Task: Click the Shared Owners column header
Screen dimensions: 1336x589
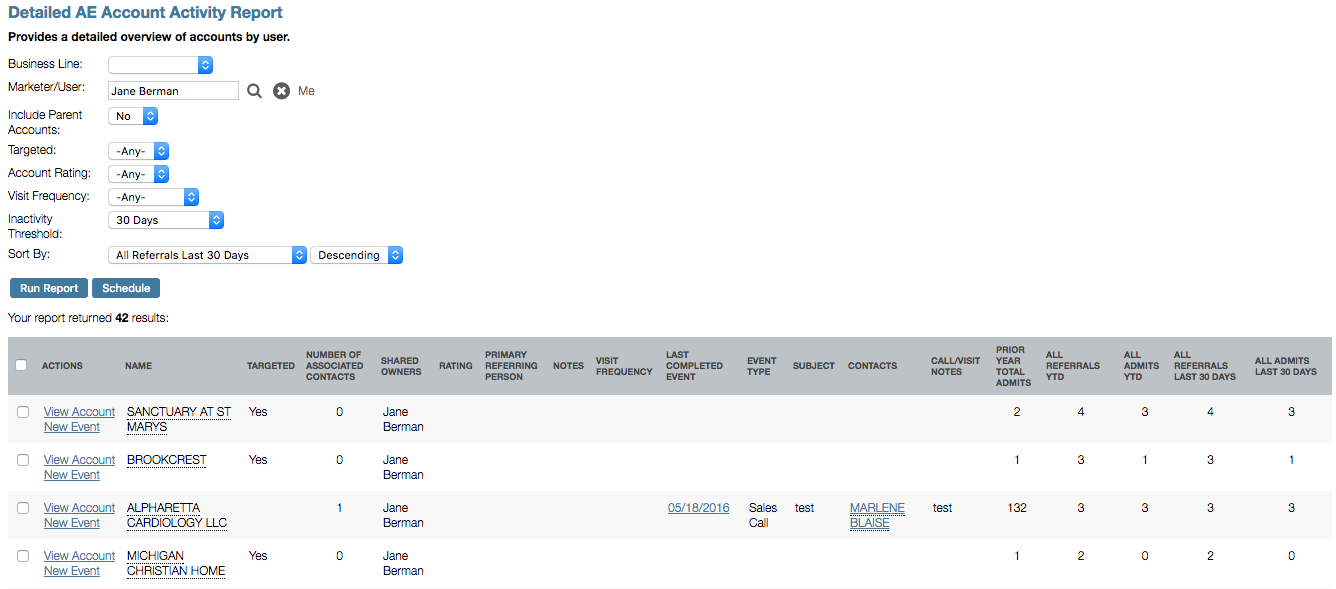Action: tap(401, 366)
